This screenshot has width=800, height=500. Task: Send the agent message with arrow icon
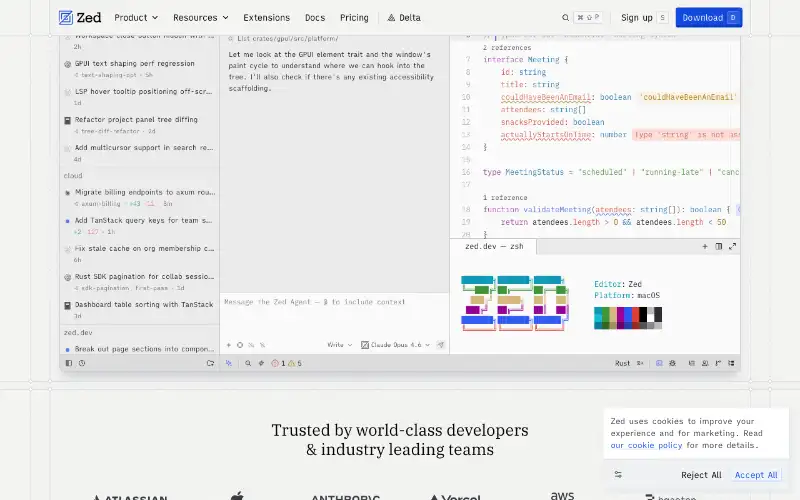coord(440,345)
